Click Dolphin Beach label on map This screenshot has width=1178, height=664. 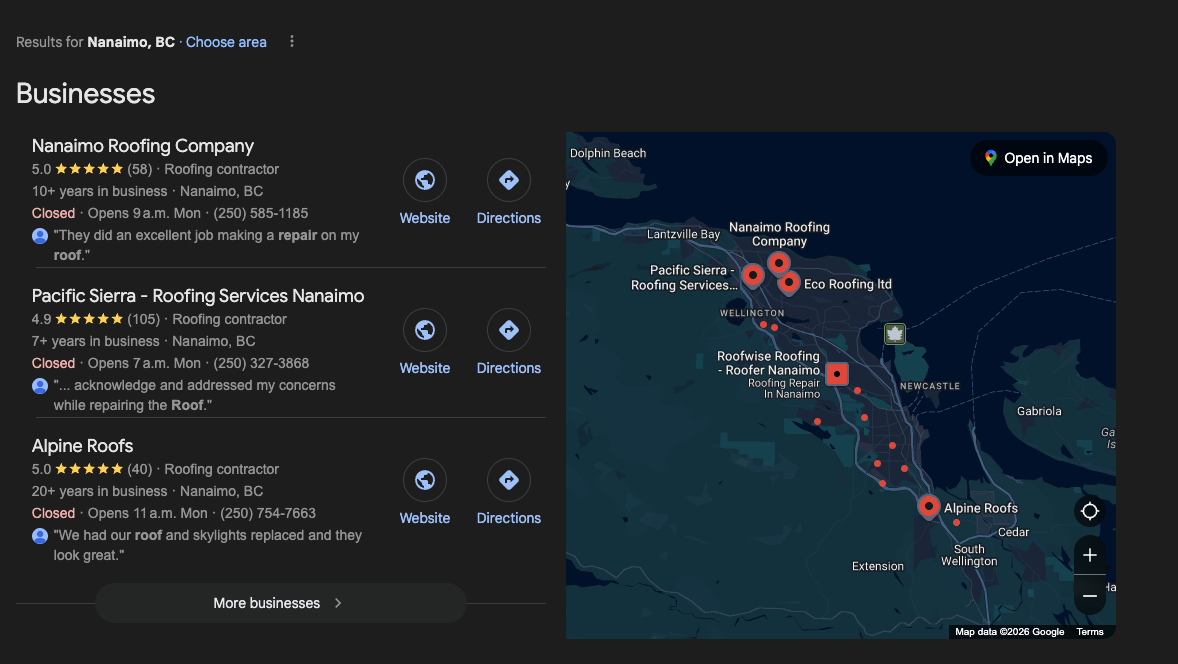pos(608,153)
